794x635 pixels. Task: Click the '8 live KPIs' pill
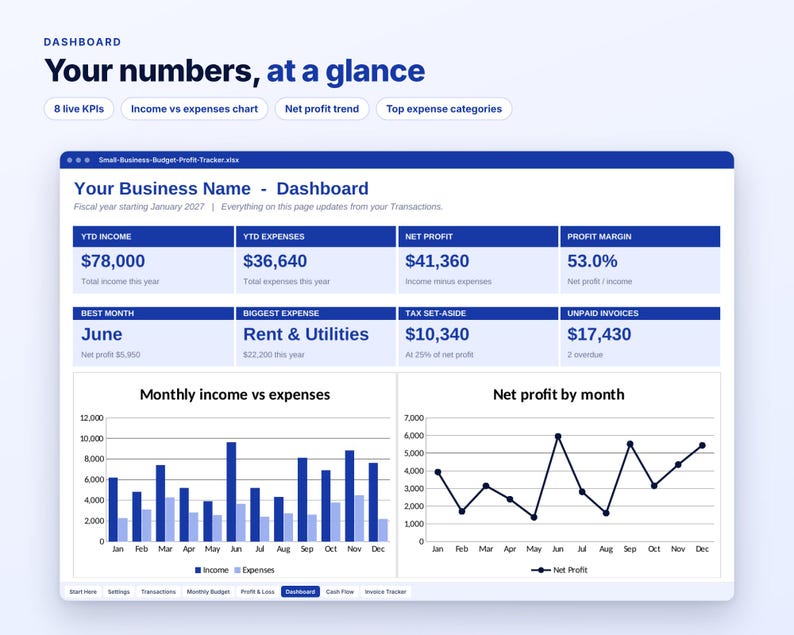click(79, 109)
